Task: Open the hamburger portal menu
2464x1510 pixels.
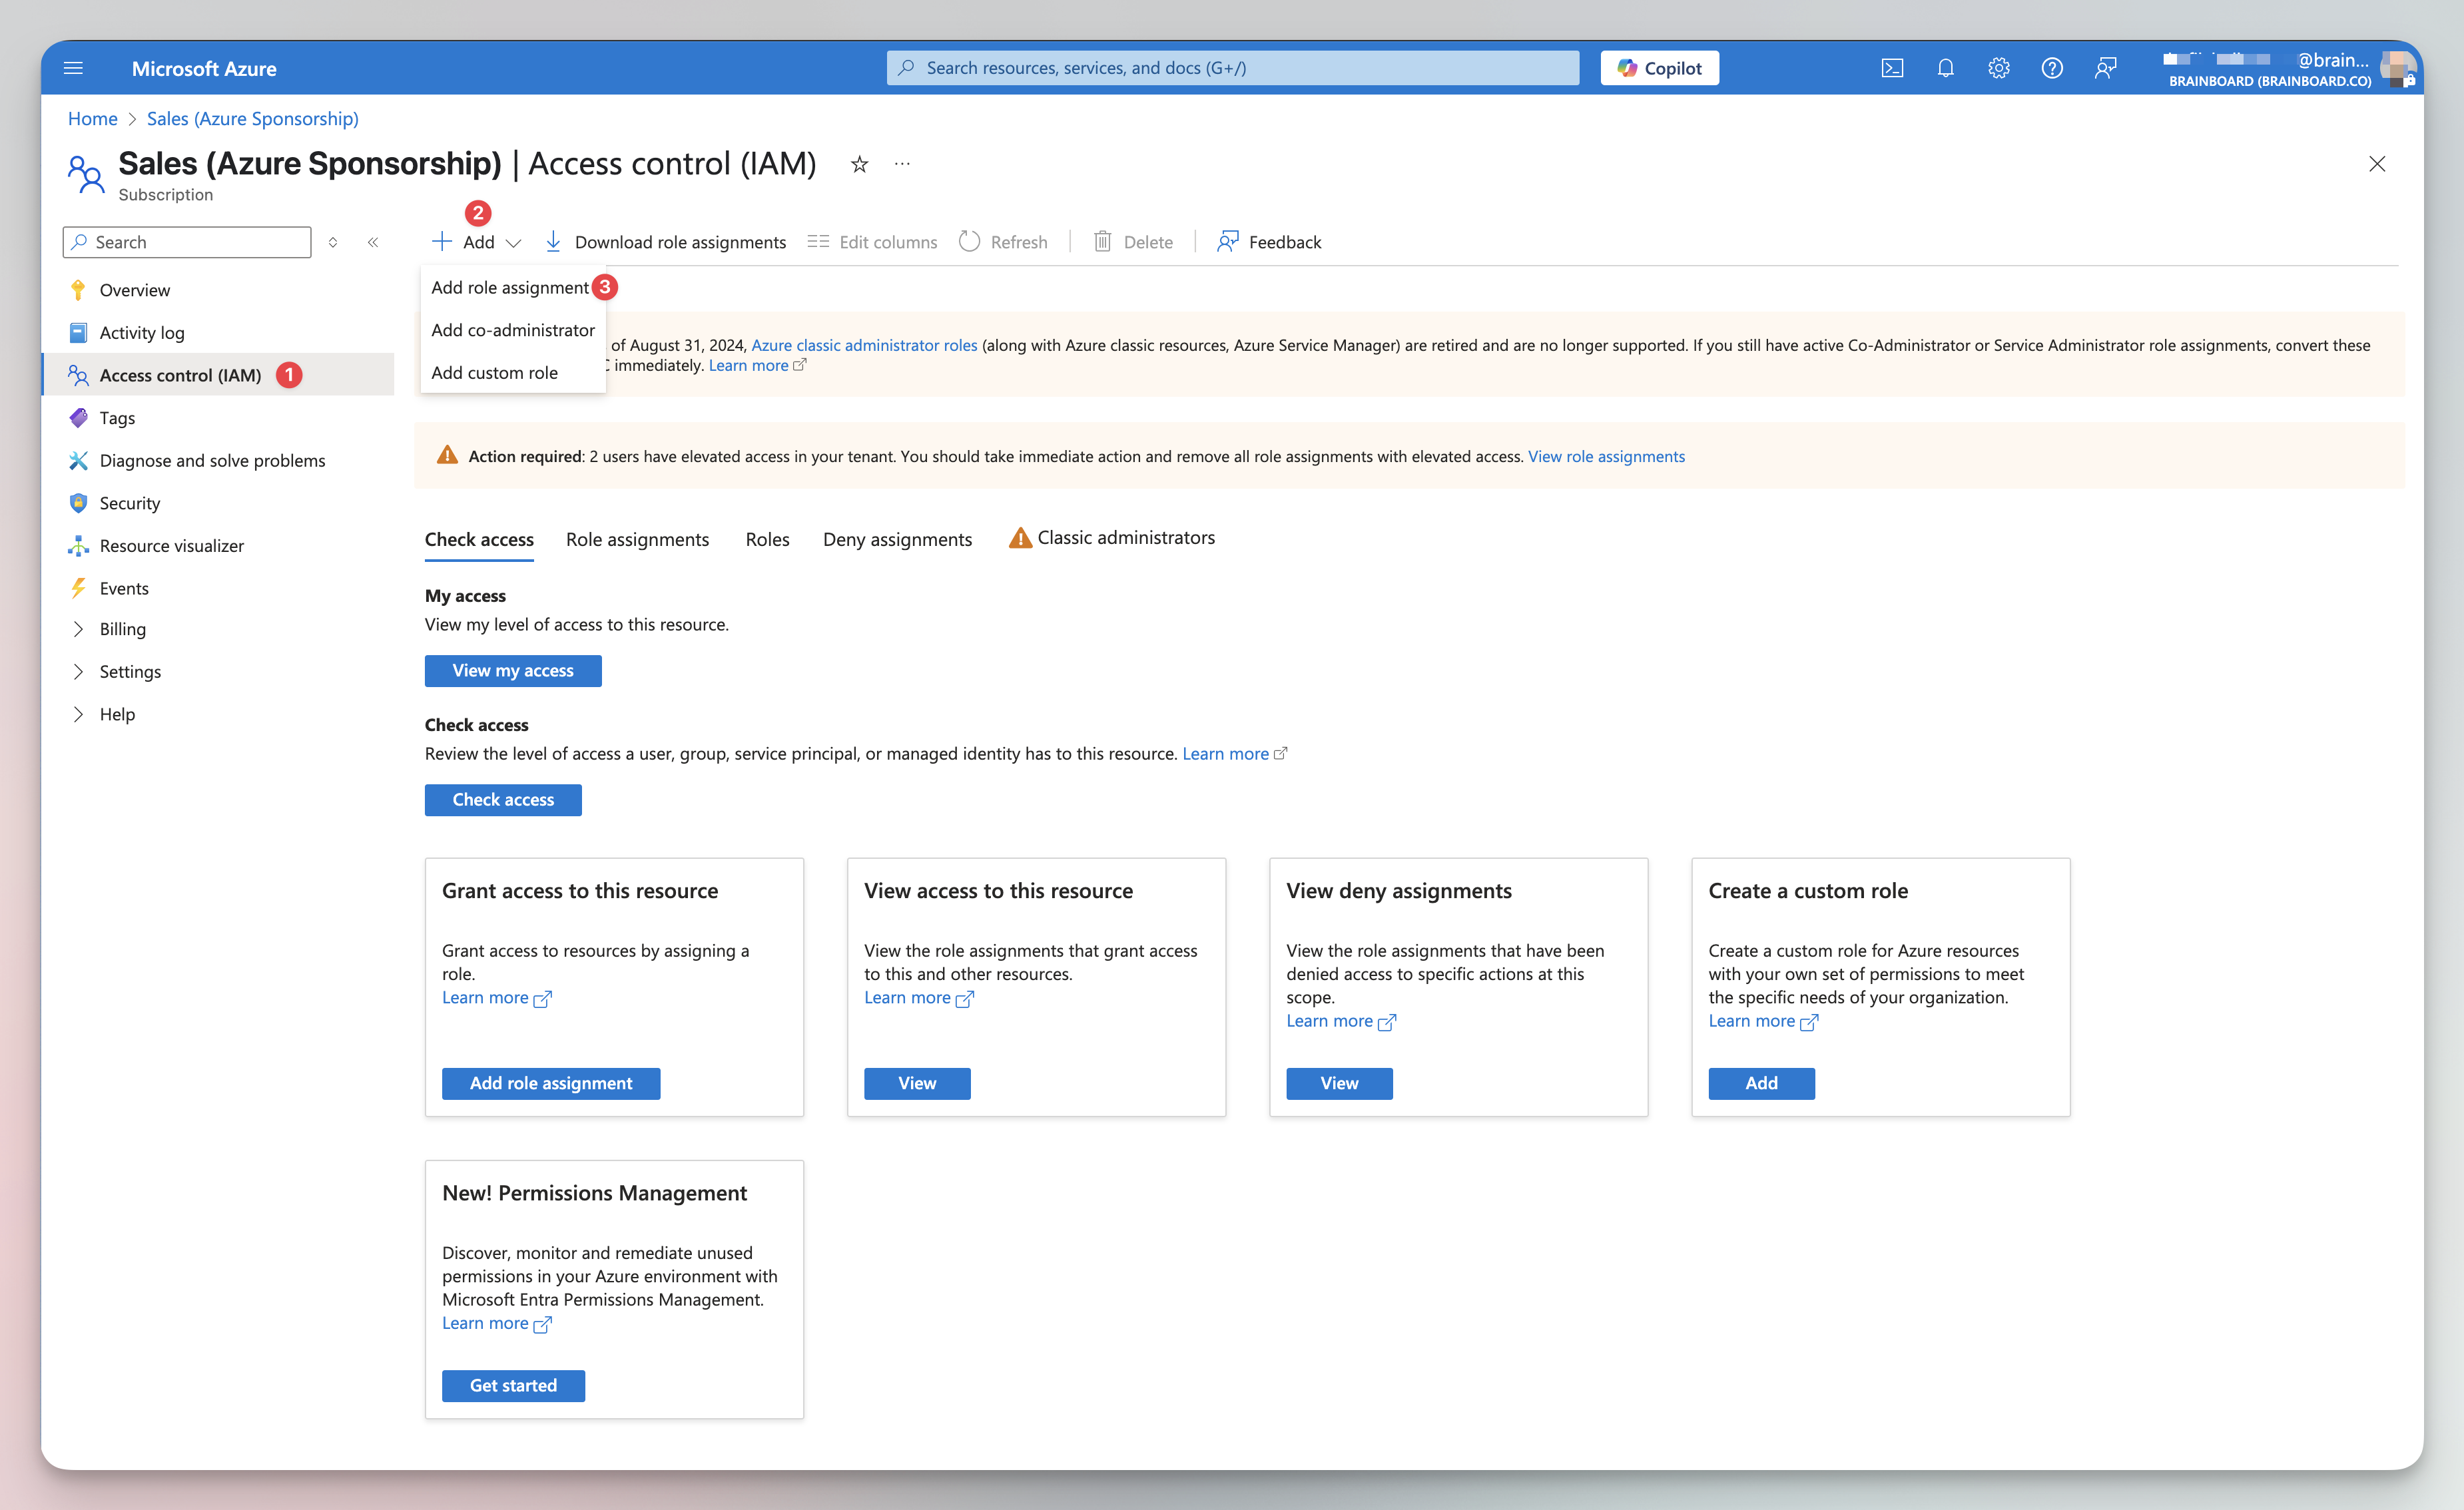Action: coord(73,68)
